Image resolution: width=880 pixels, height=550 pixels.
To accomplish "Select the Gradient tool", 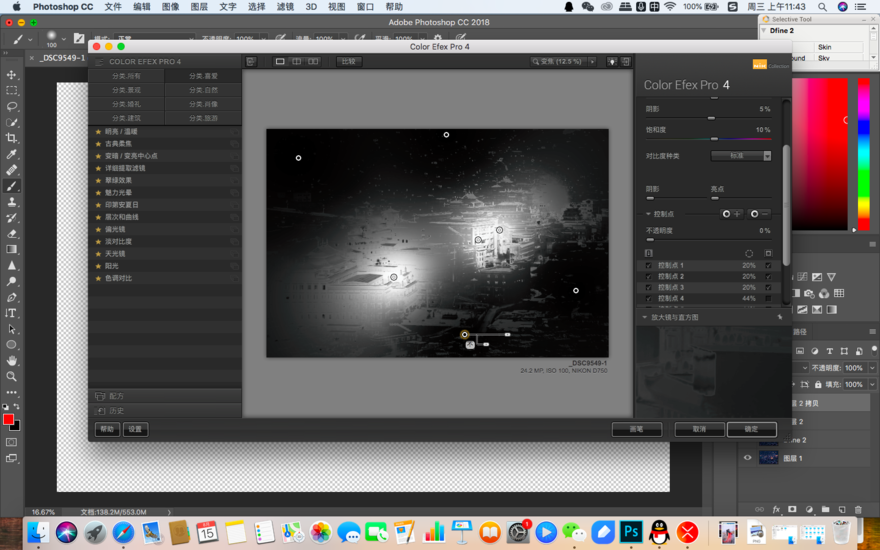I will 11,249.
